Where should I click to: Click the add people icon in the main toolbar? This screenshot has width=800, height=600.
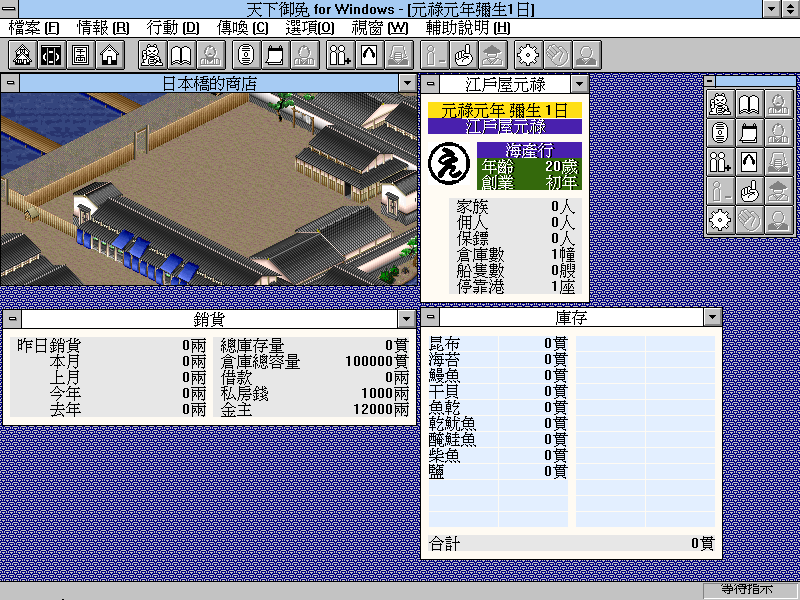tap(340, 55)
